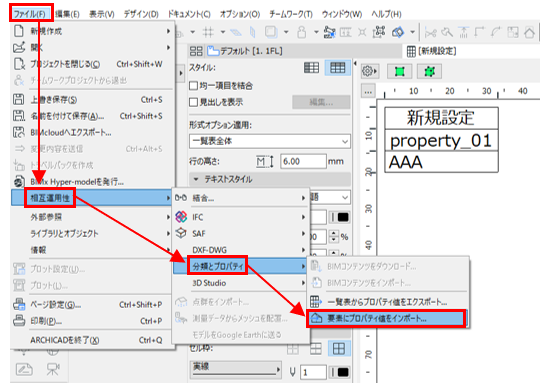The image size is (546, 388).
Task: Open the ヘルプ(H) menu
Action: pos(386,14)
